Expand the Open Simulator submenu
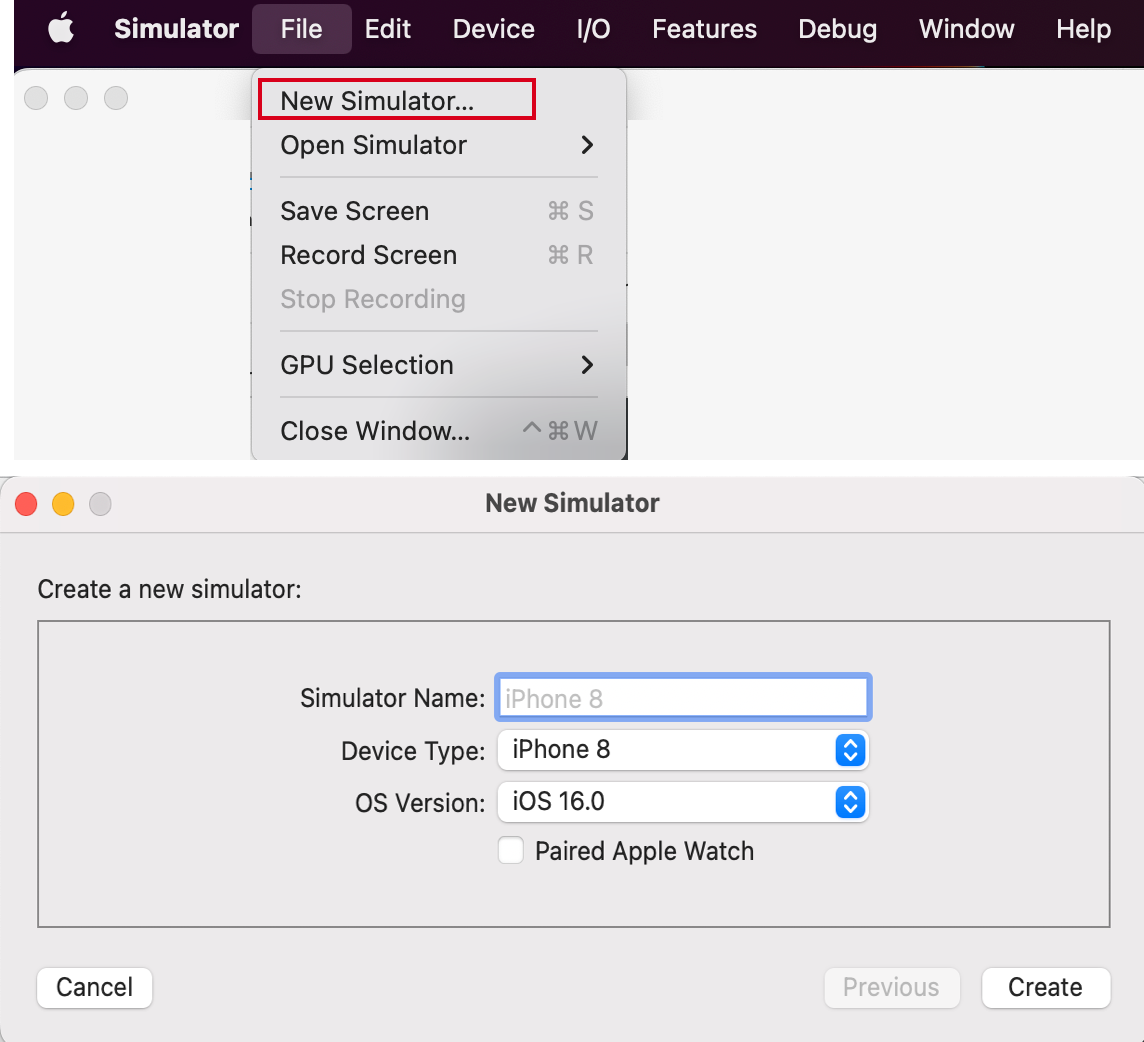The width and height of the screenshot is (1144, 1042). click(x=437, y=145)
